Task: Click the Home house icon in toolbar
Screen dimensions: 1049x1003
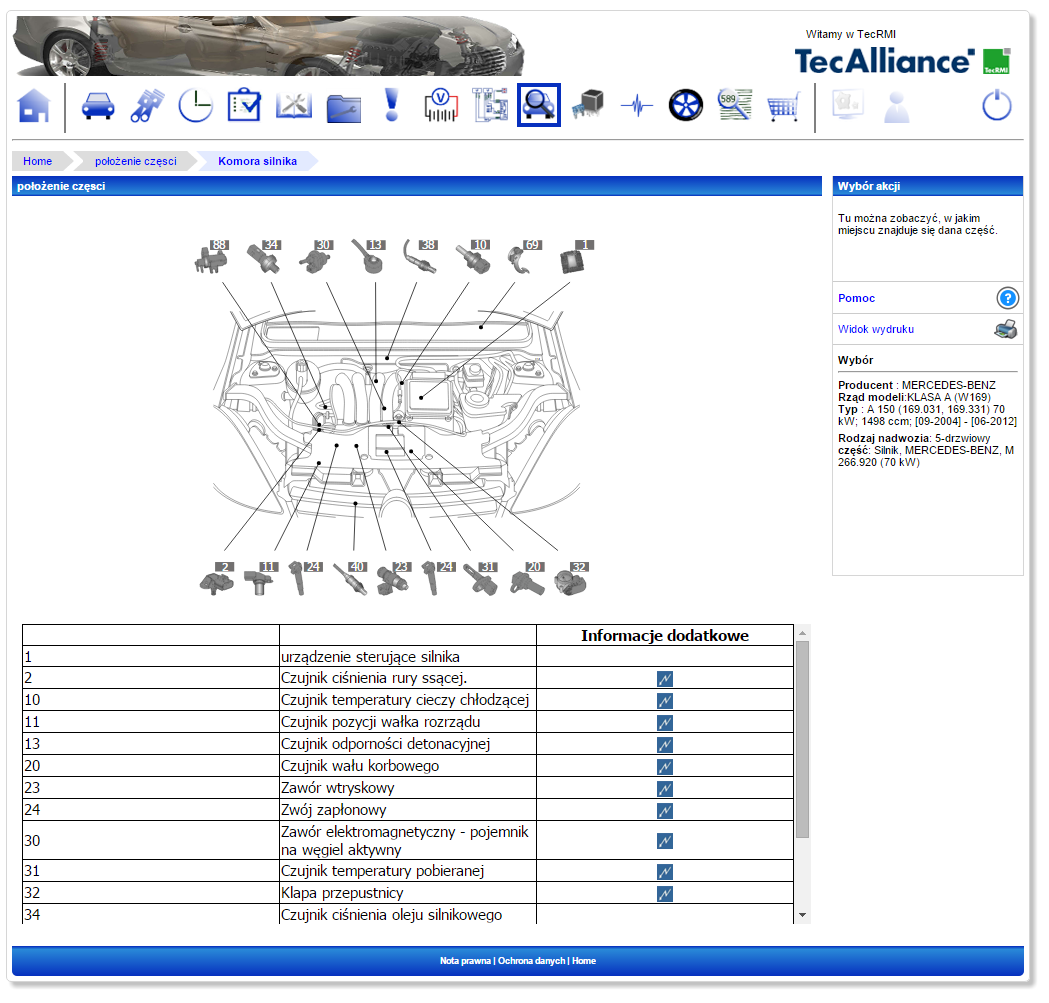Action: (34, 105)
